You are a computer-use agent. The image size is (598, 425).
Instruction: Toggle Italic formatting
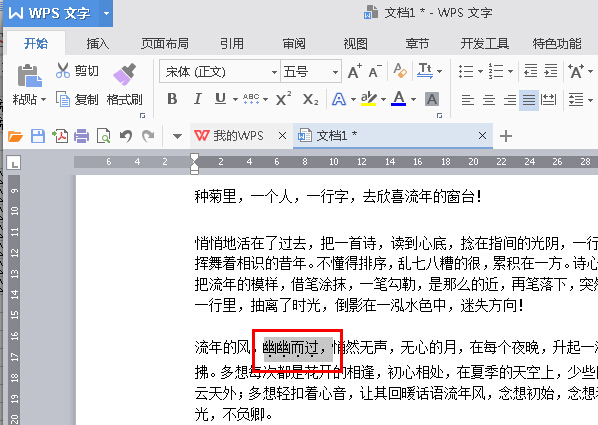197,99
